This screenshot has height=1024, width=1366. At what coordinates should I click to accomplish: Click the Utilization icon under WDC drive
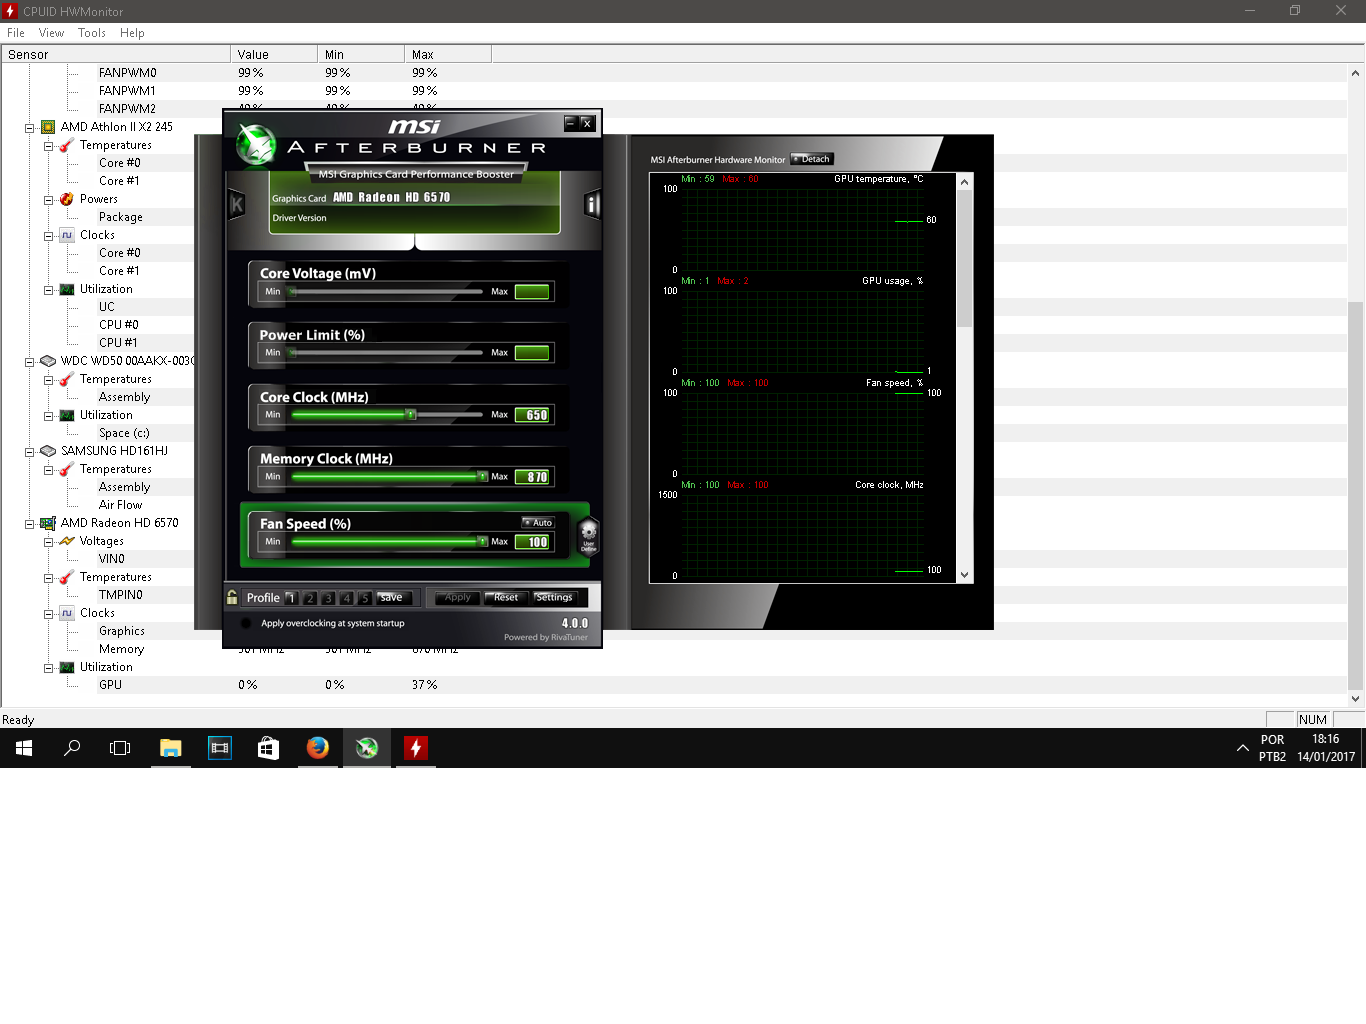click(67, 415)
